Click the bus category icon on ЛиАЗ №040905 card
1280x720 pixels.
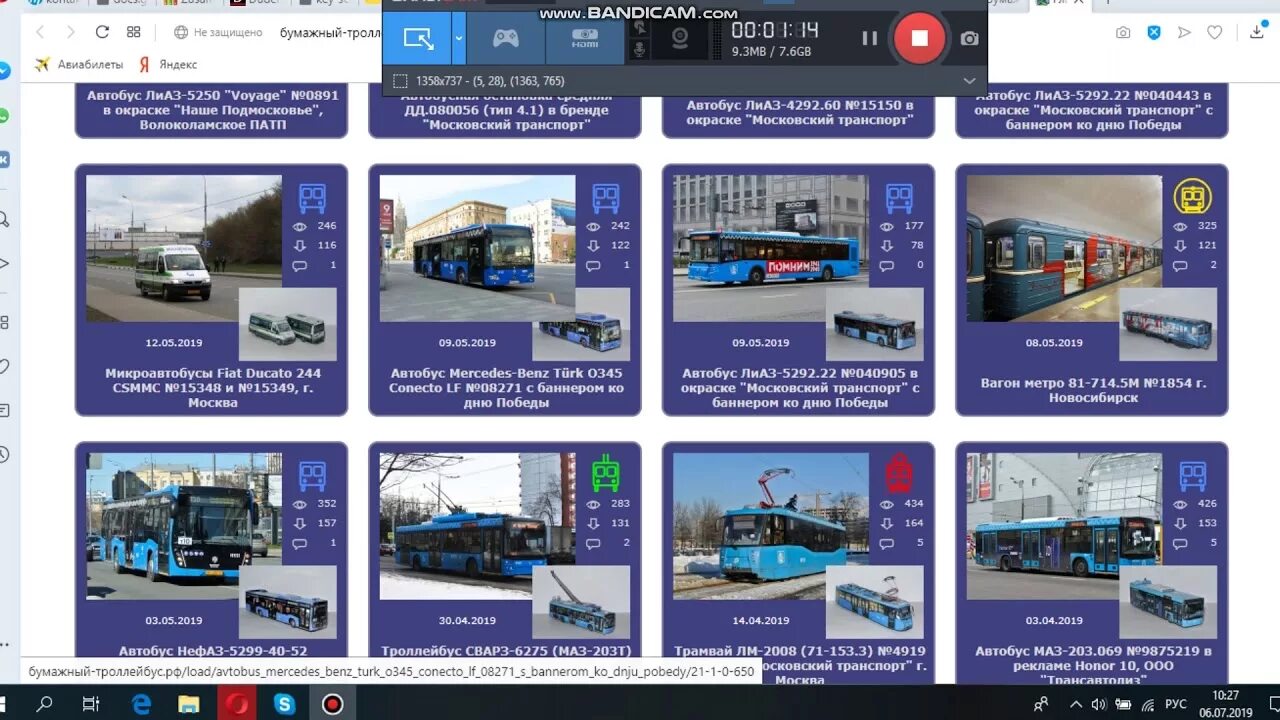(x=899, y=198)
